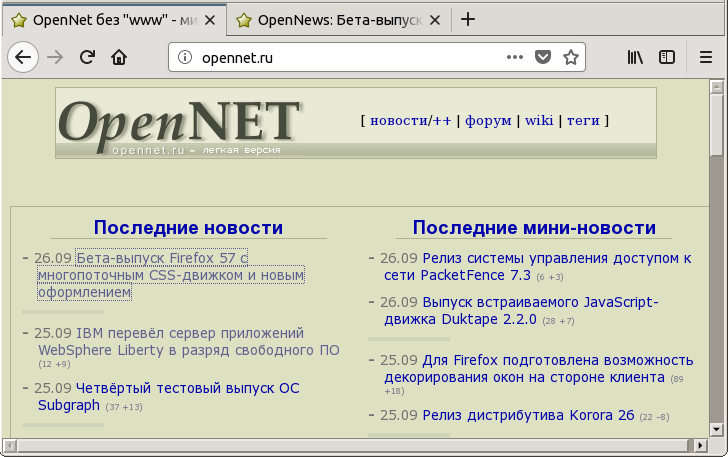Click comment count '(12 +9)' under WebSphere
The image size is (728, 457).
(54, 364)
